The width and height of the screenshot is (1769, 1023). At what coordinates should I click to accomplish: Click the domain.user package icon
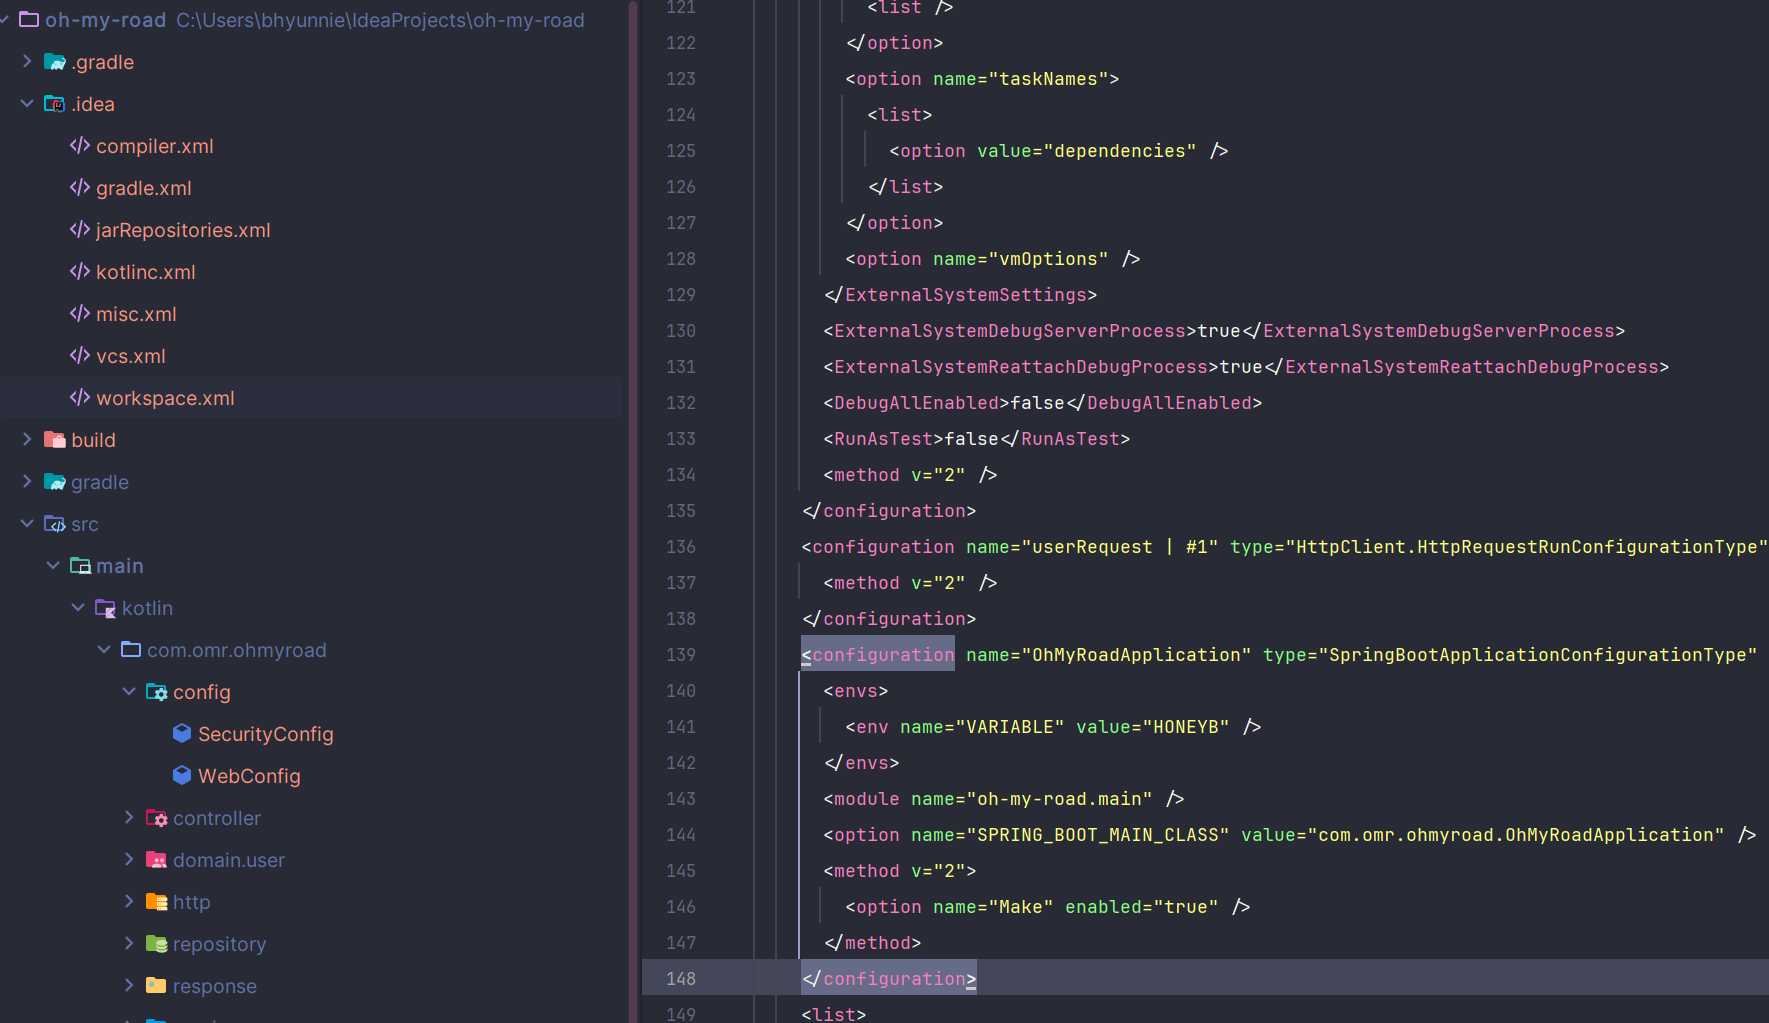[x=157, y=860]
